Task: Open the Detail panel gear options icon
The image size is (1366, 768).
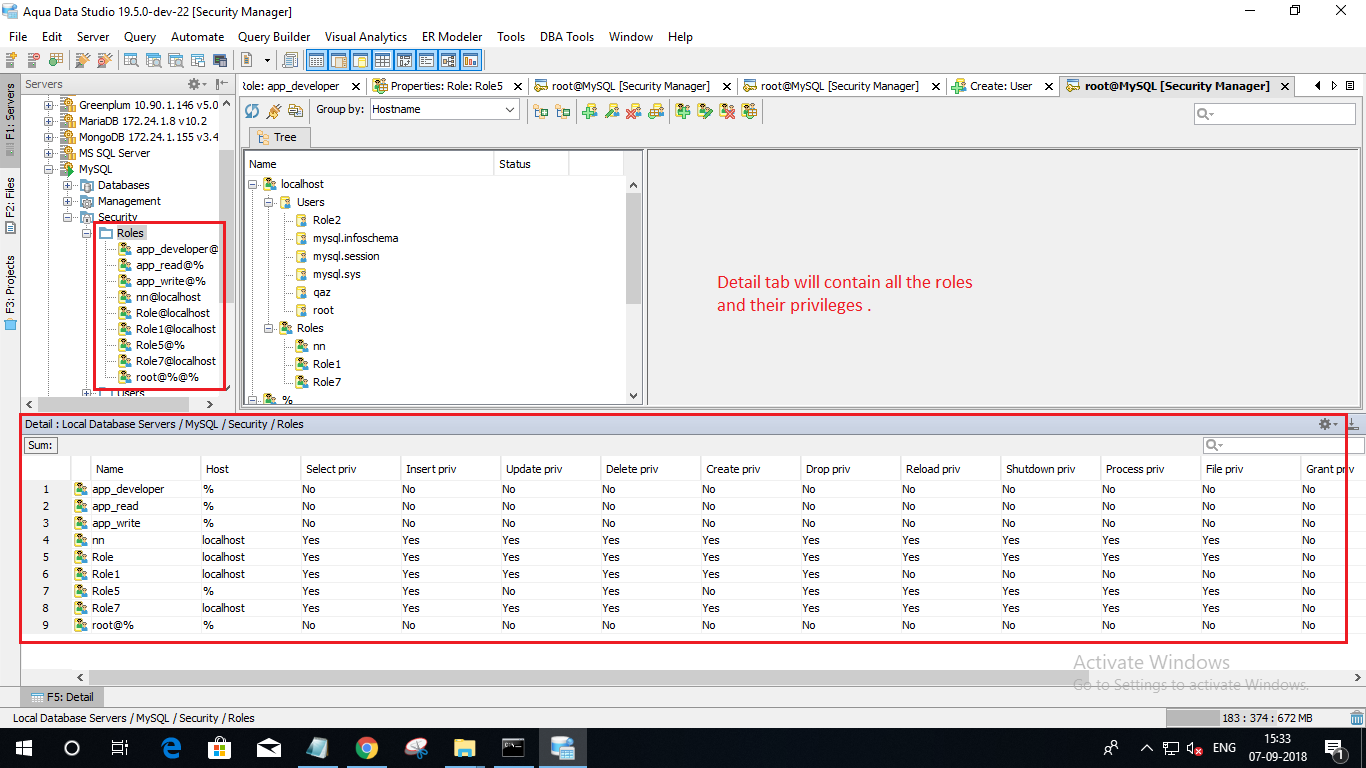Action: pyautogui.click(x=1328, y=425)
